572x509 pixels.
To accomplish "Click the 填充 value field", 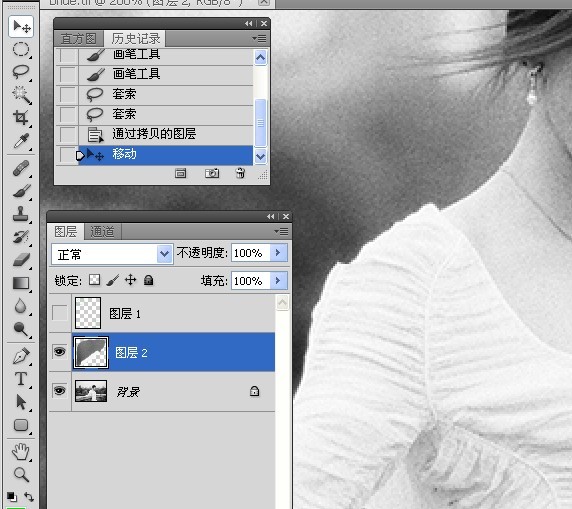I will pyautogui.click(x=251, y=281).
